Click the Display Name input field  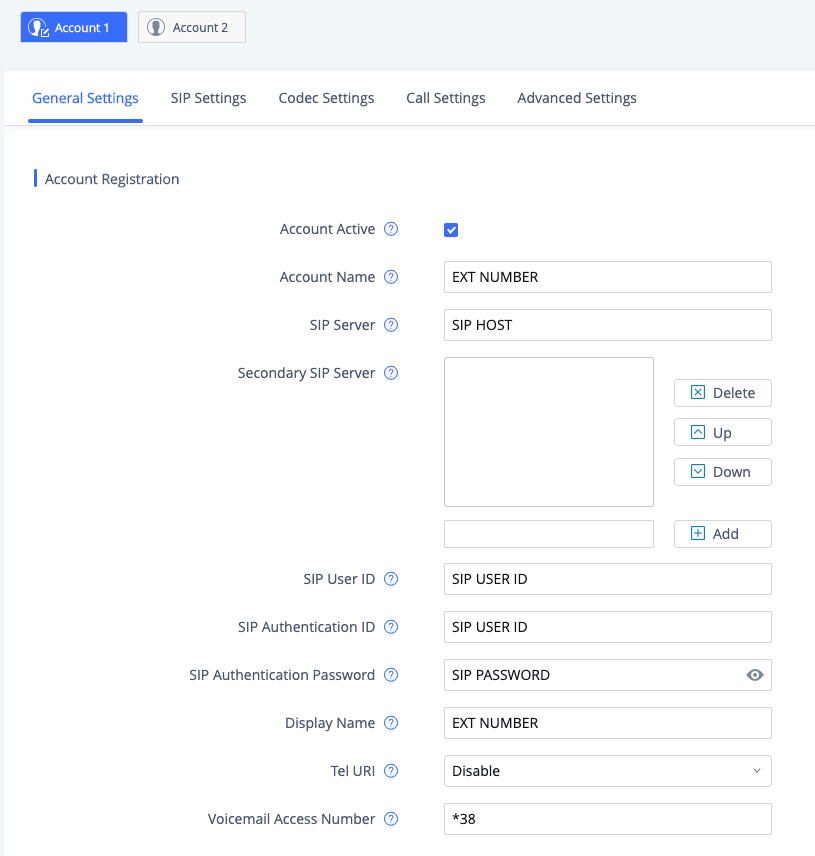pos(608,723)
